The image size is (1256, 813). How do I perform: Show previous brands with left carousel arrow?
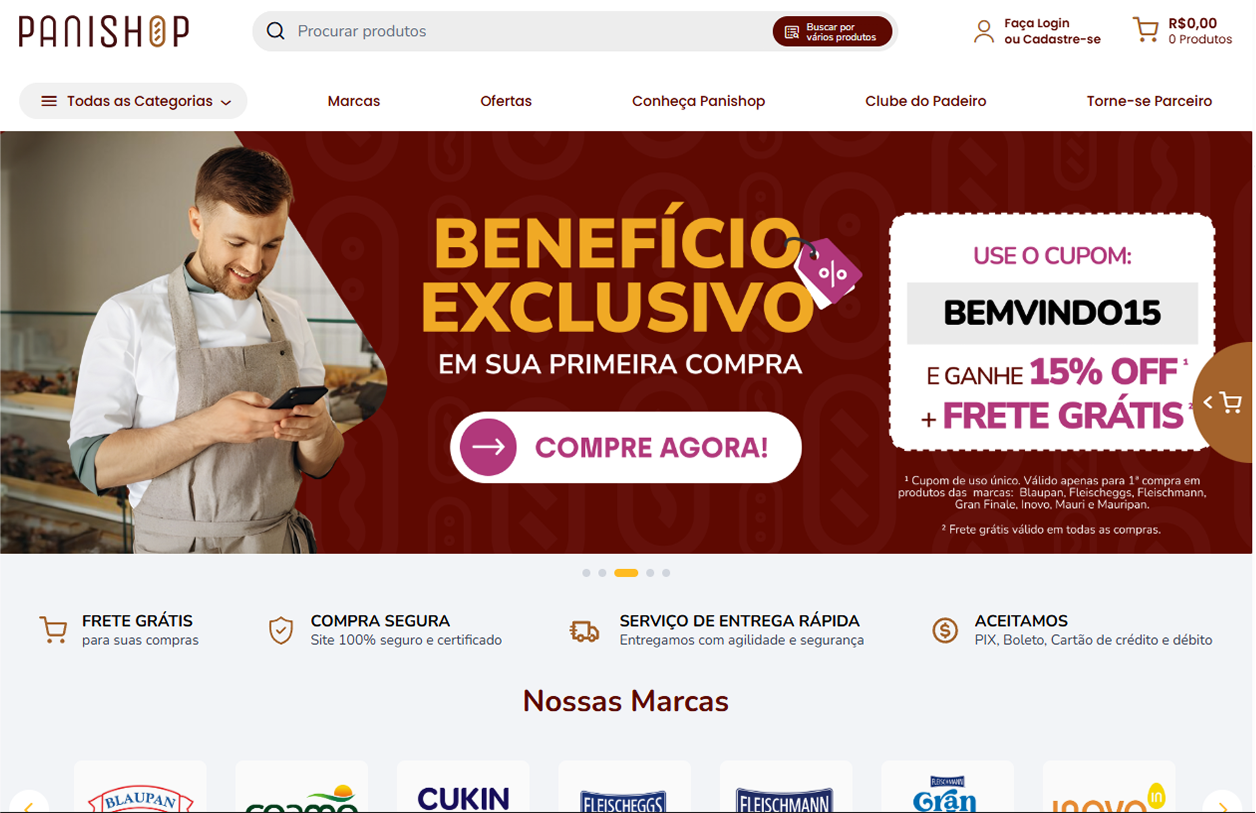[x=28, y=802]
